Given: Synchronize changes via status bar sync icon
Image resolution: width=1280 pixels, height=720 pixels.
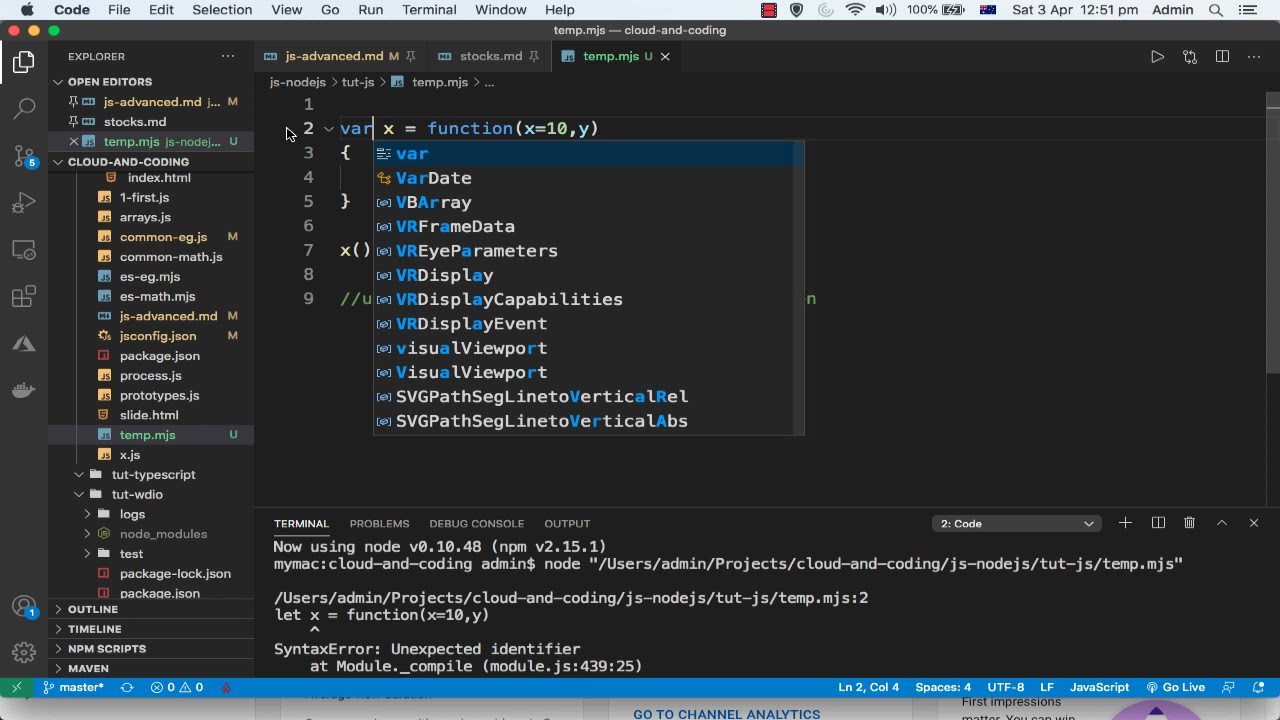Looking at the screenshot, I should (127, 687).
